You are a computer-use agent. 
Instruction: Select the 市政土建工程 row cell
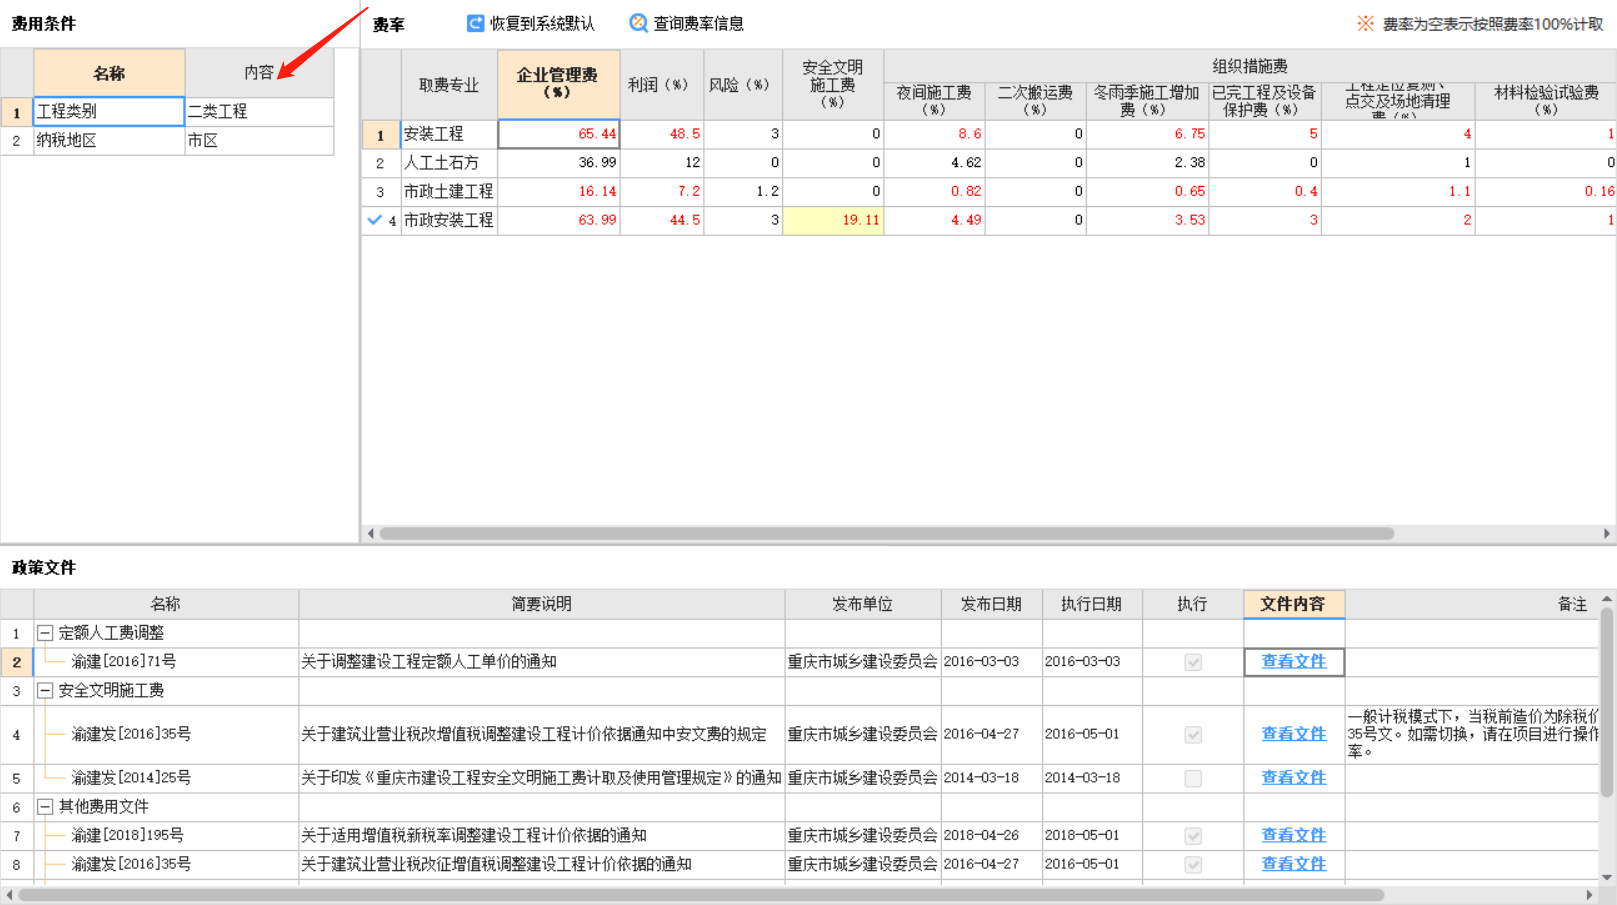(449, 192)
